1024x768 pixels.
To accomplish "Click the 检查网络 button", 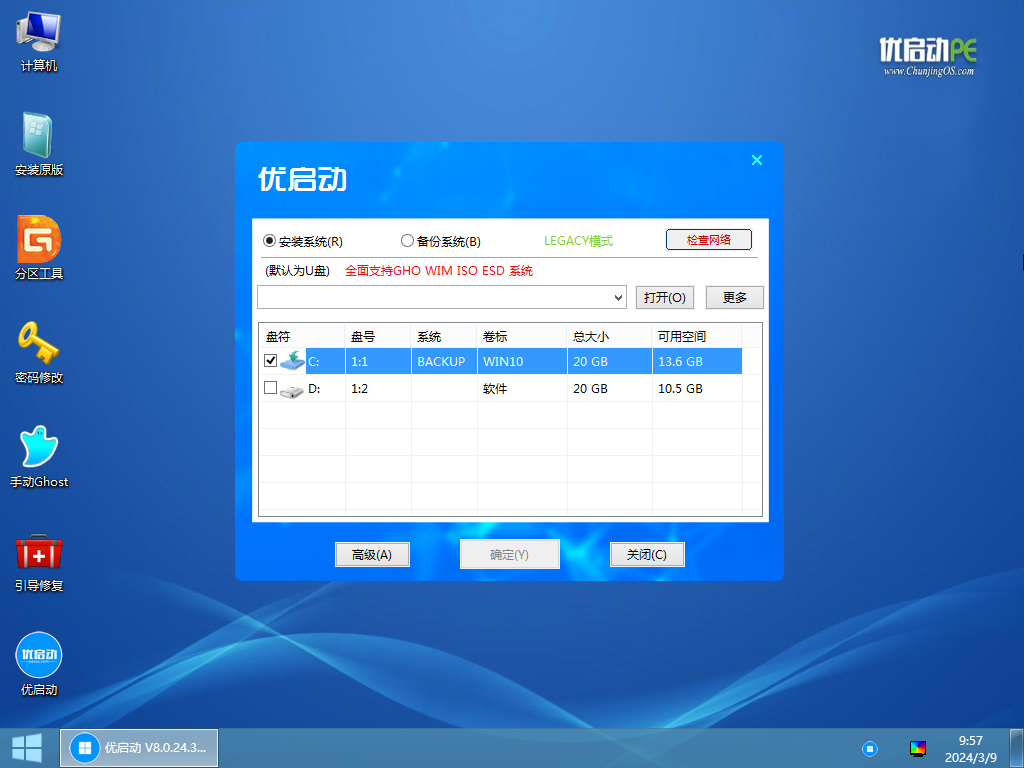I will tap(709, 240).
